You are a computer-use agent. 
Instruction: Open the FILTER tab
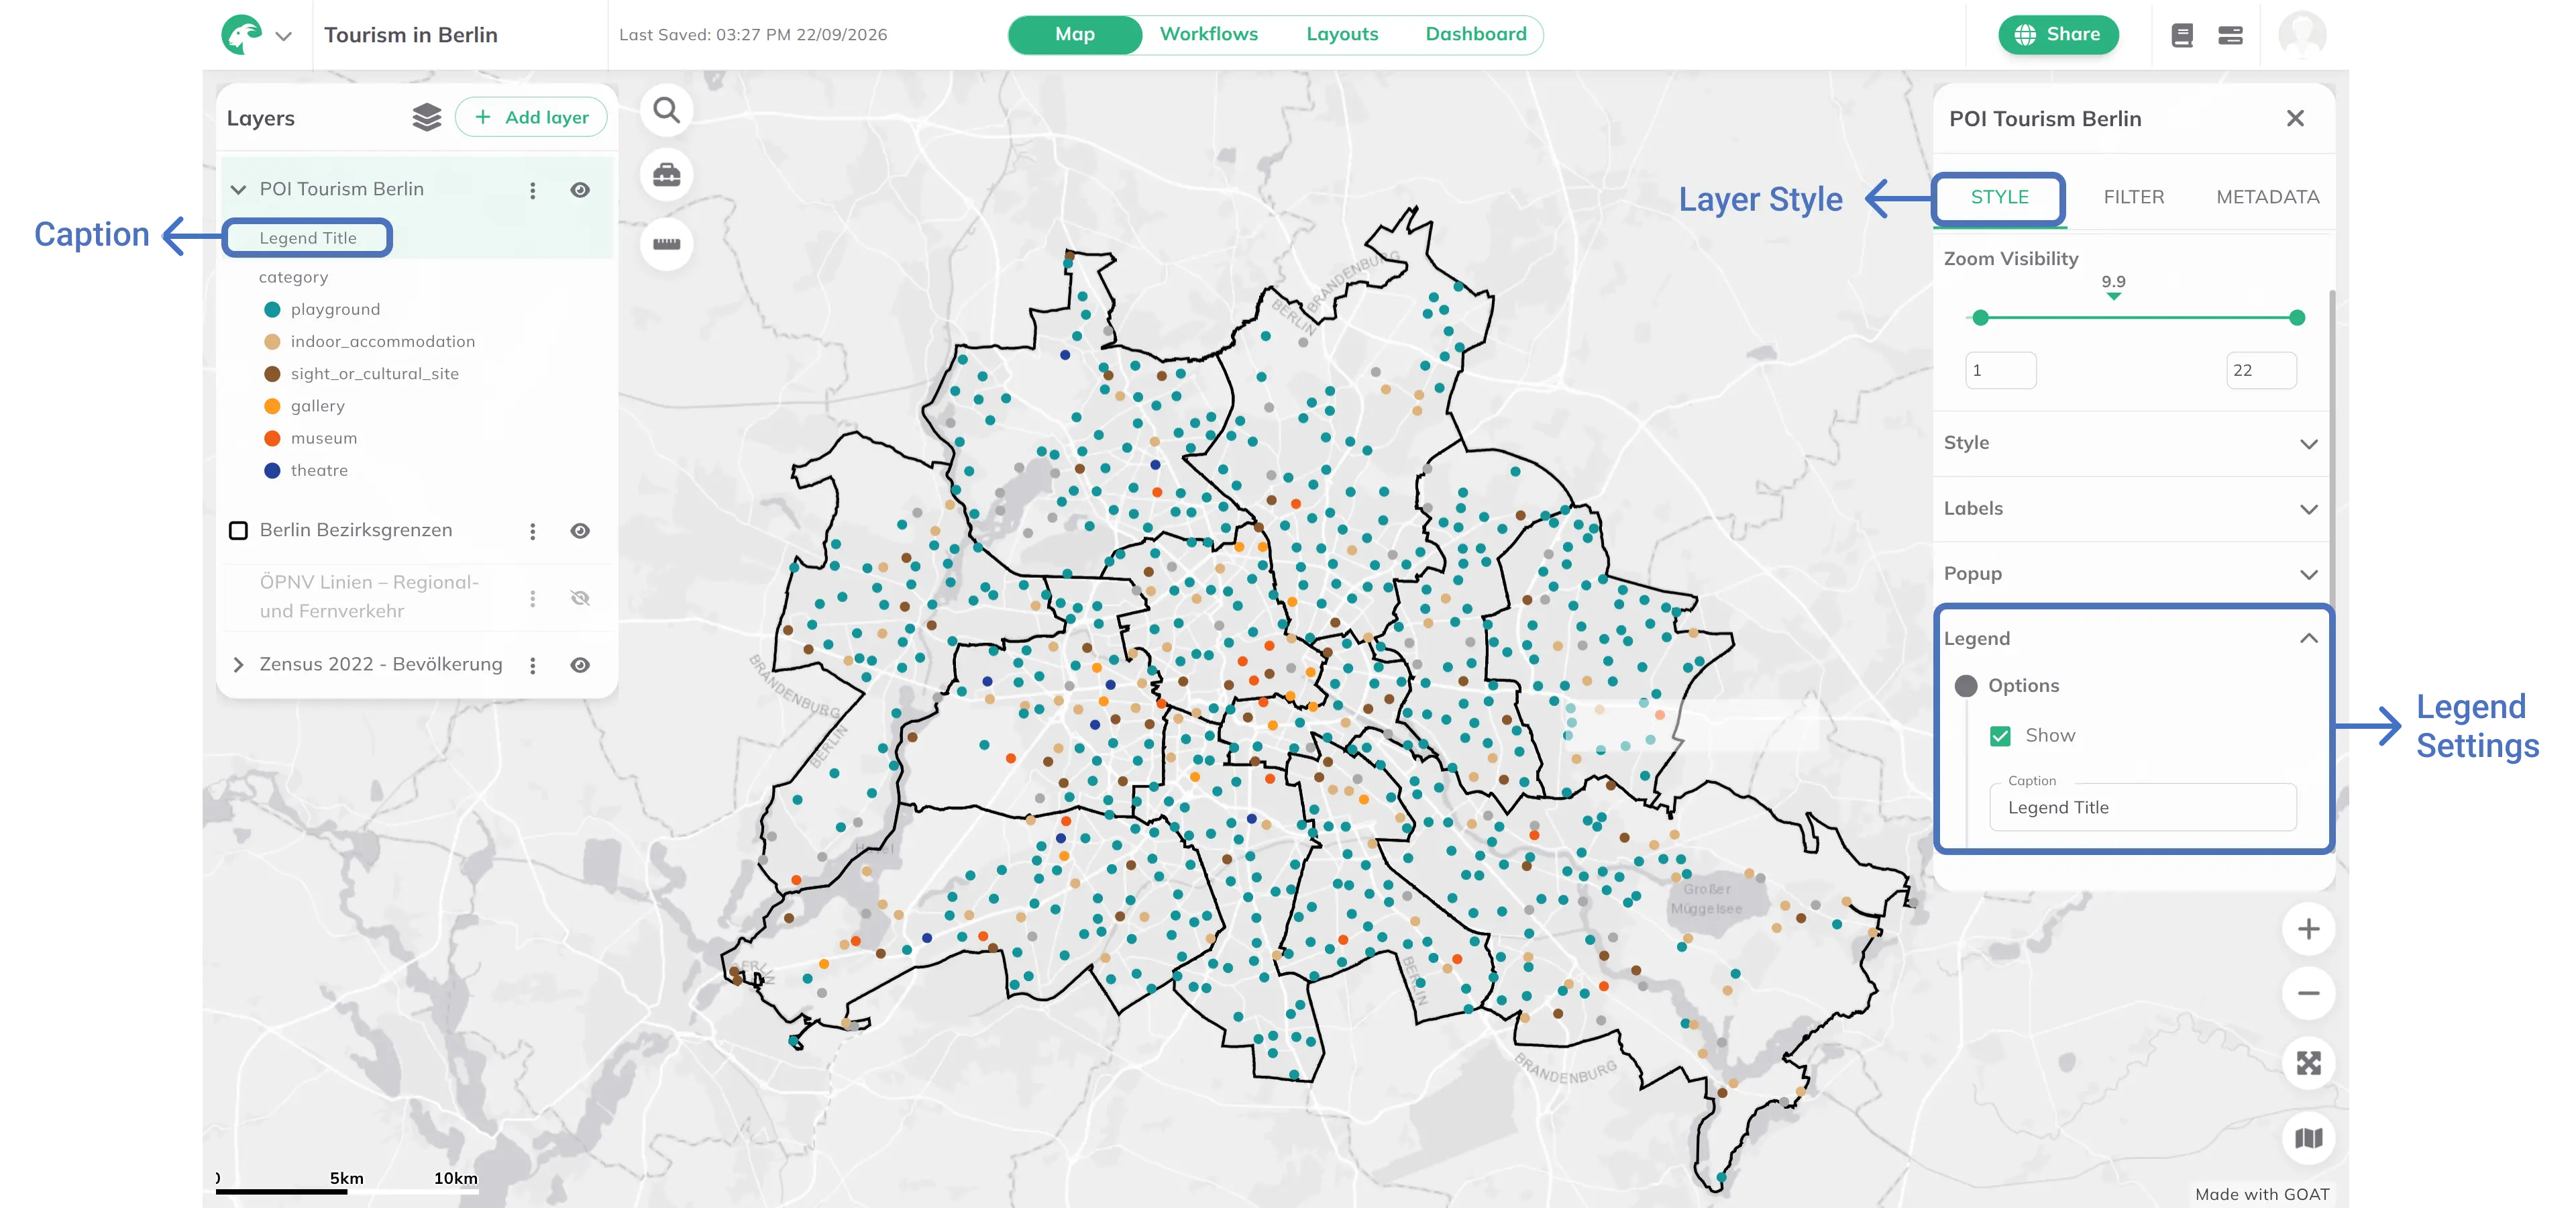2134,197
